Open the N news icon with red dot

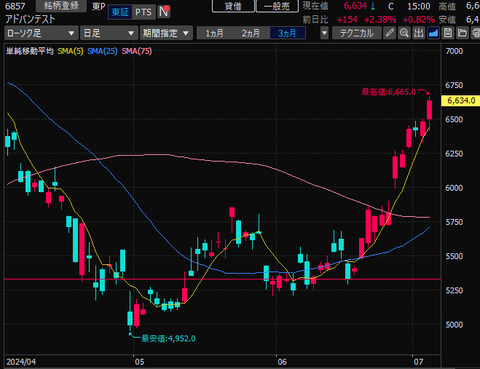click(164, 12)
